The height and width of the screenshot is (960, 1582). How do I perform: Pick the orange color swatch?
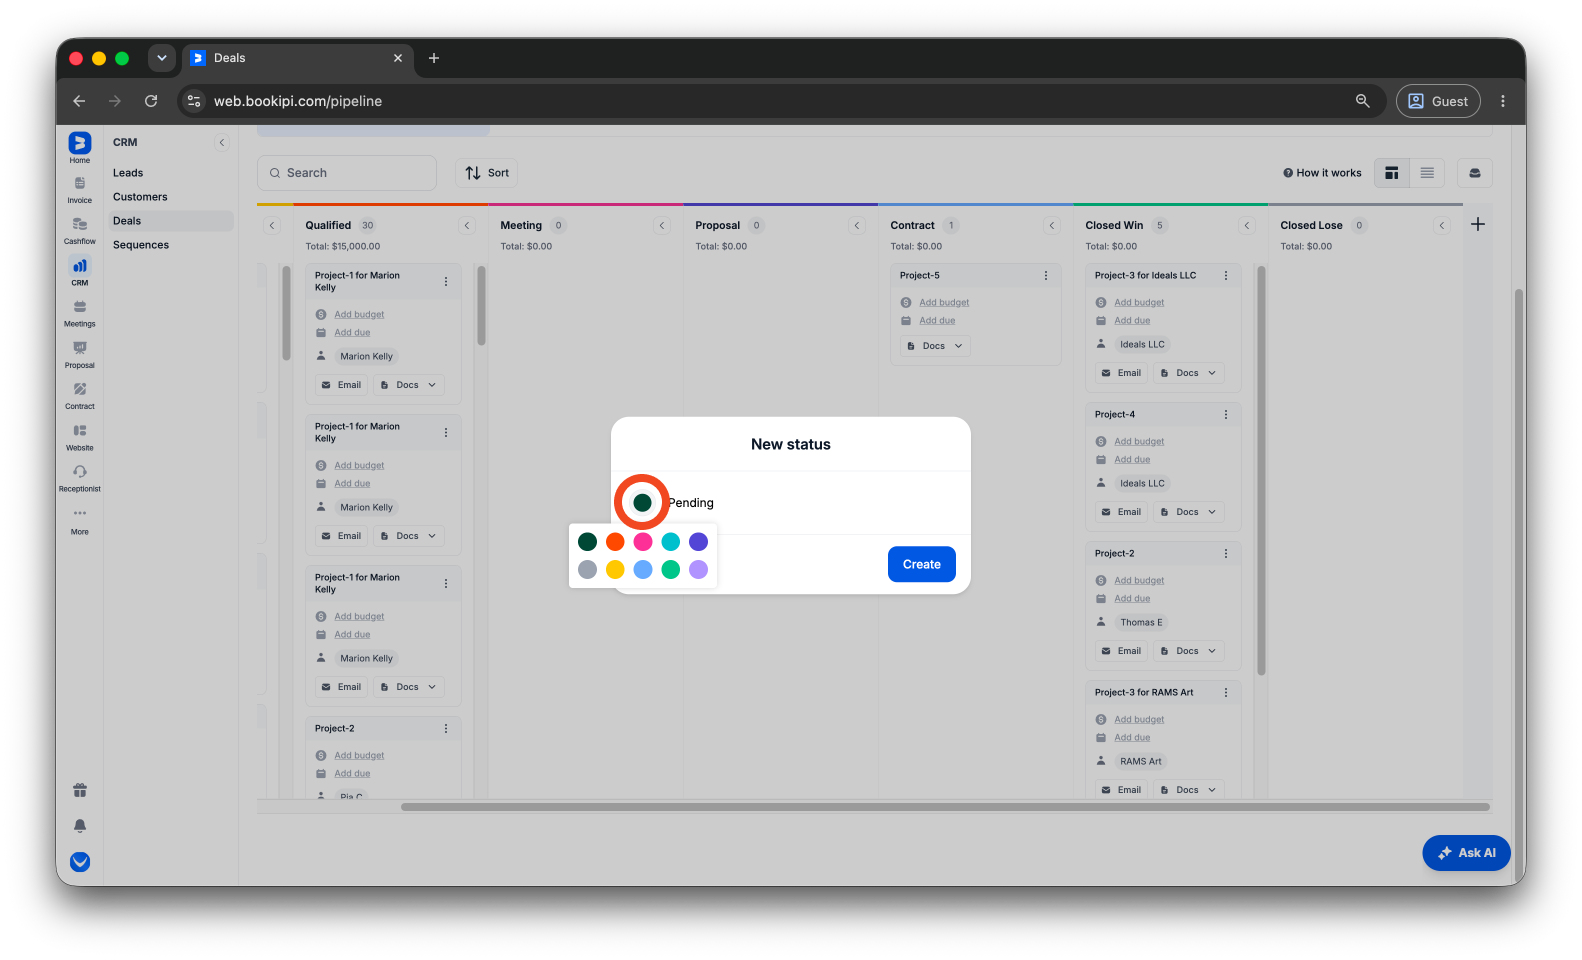[x=615, y=541]
